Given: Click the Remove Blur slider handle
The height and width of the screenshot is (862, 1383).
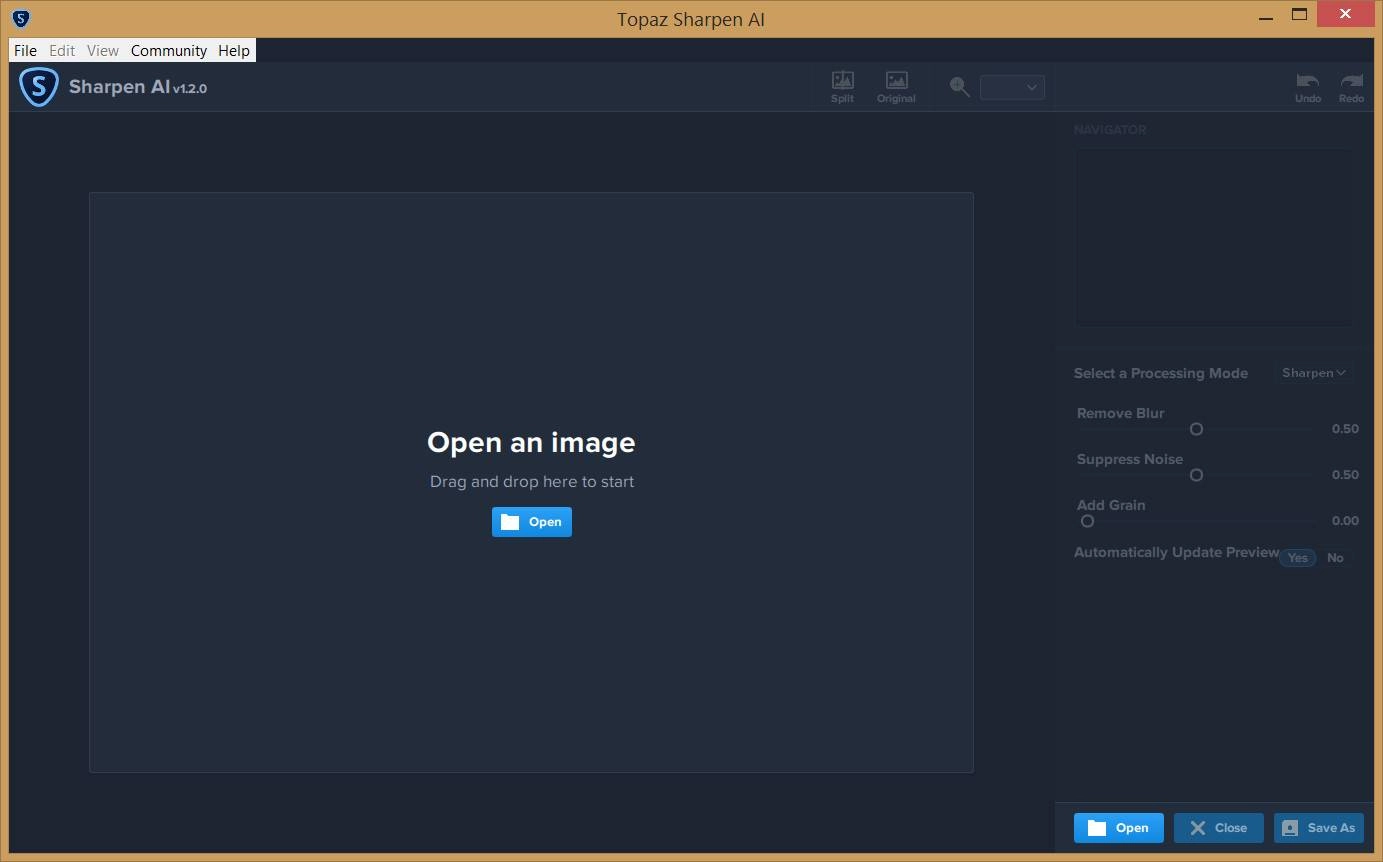Looking at the screenshot, I should click(1196, 429).
